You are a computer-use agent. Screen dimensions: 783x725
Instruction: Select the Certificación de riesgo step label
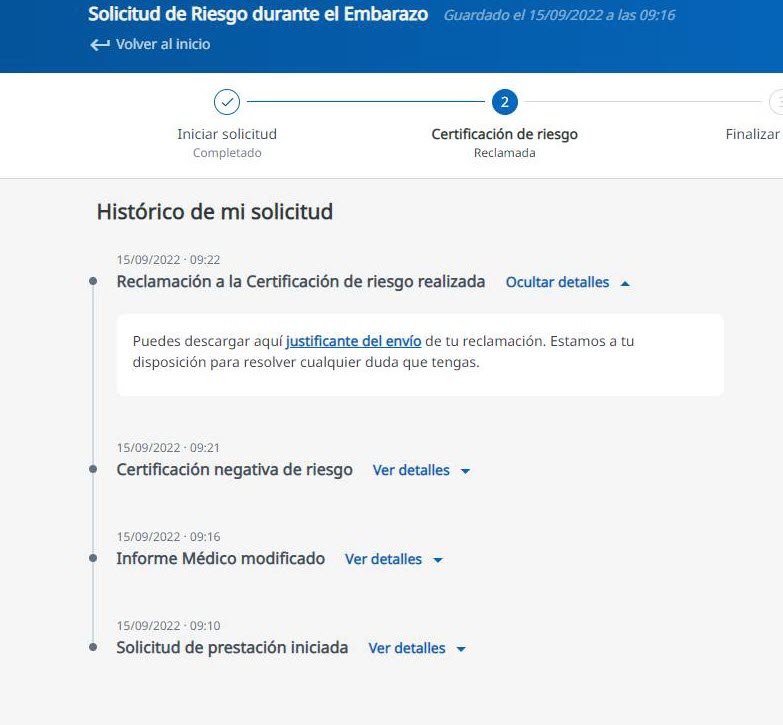click(504, 134)
